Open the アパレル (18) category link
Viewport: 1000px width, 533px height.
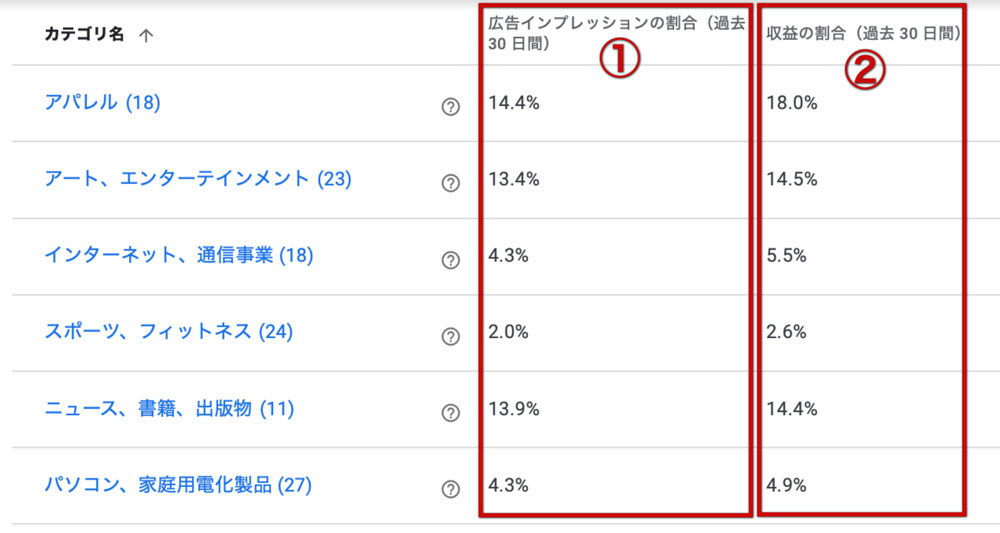tap(102, 102)
